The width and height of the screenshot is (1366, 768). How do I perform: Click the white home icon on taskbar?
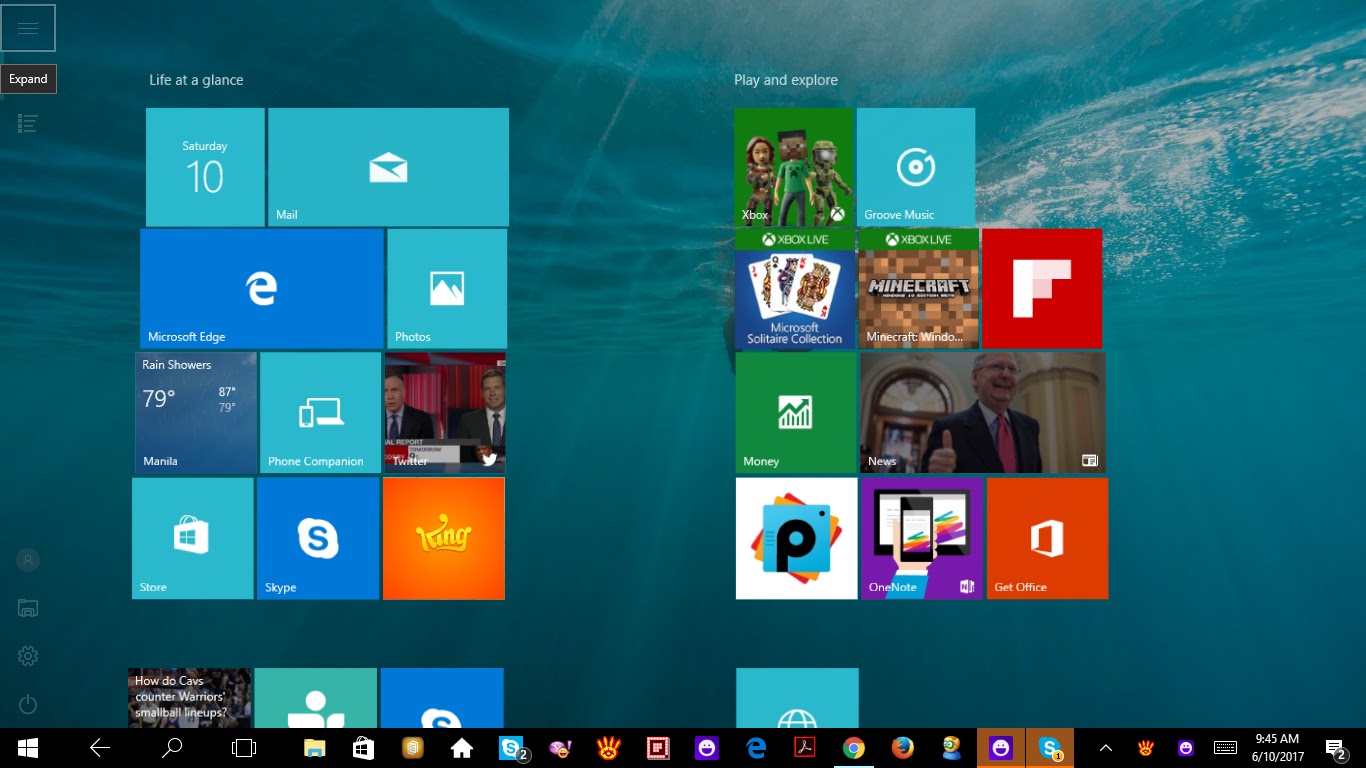(462, 748)
